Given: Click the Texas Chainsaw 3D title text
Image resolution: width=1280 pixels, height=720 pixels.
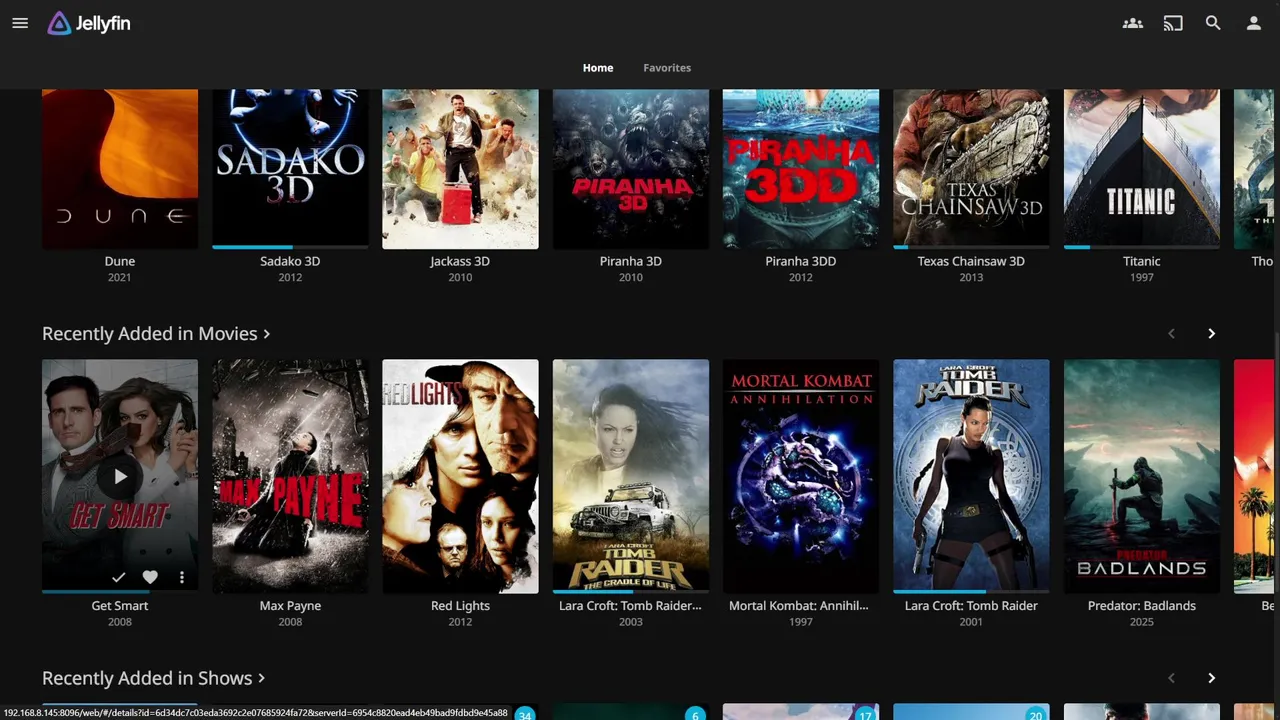Looking at the screenshot, I should point(971,261).
